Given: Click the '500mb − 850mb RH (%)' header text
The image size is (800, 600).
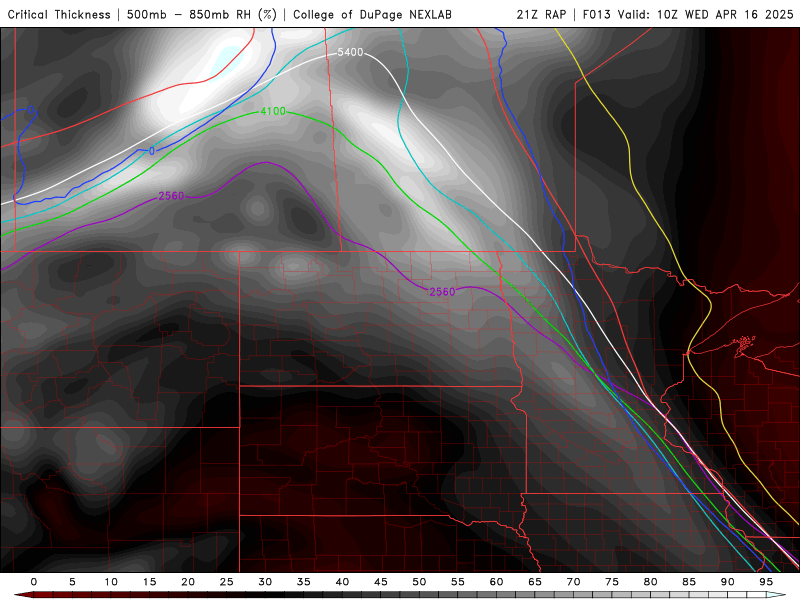Looking at the screenshot, I should tap(202, 14).
